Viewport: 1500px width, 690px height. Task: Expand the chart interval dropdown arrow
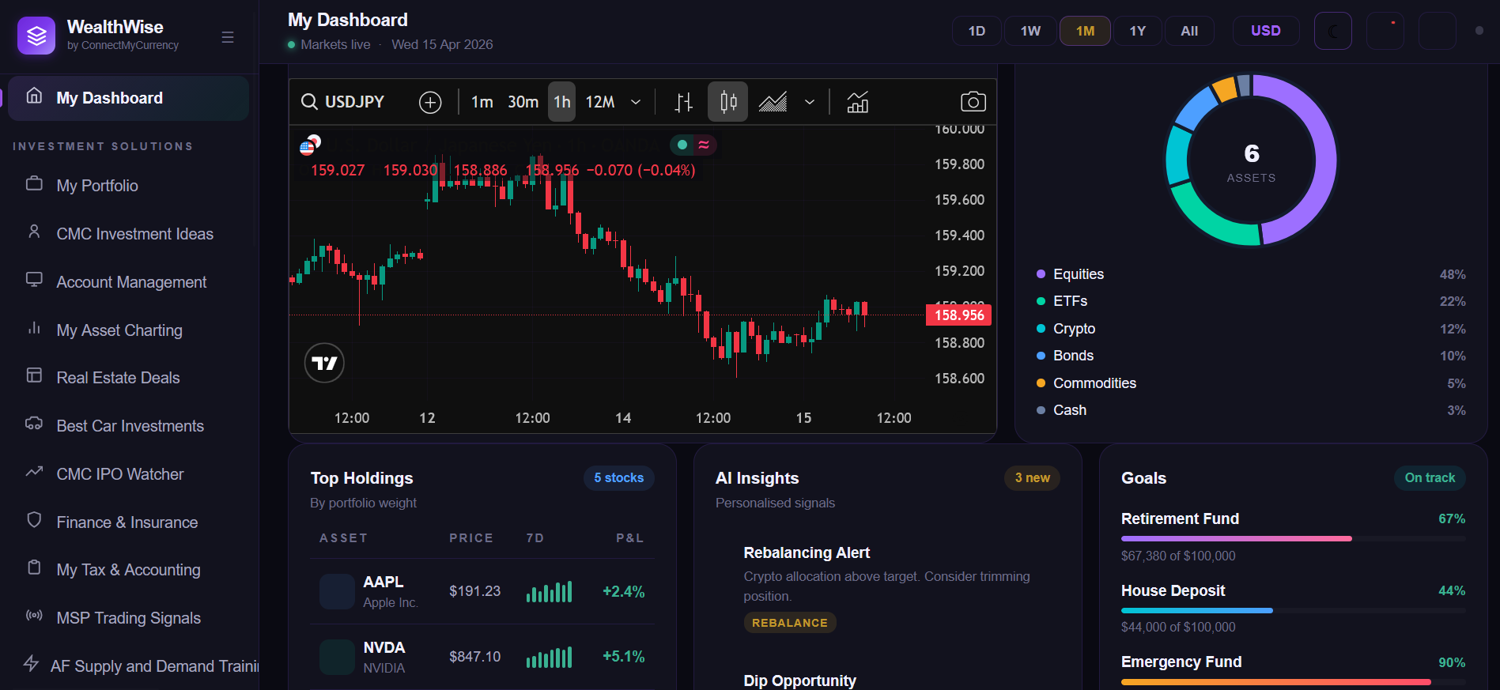pyautogui.click(x=634, y=102)
